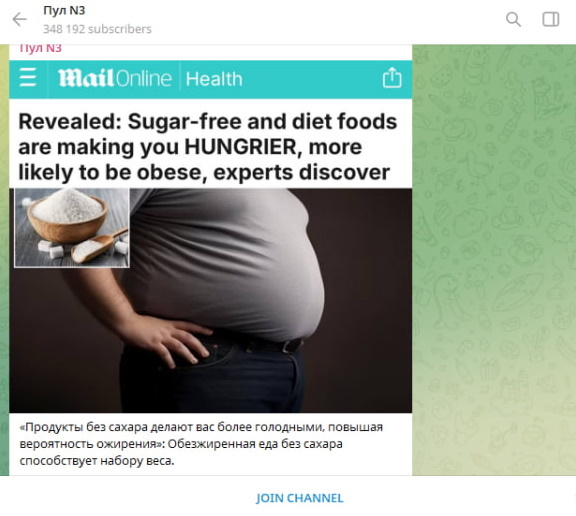Click the word HUNGRIER in headline
The width and height of the screenshot is (576, 516).
240,147
